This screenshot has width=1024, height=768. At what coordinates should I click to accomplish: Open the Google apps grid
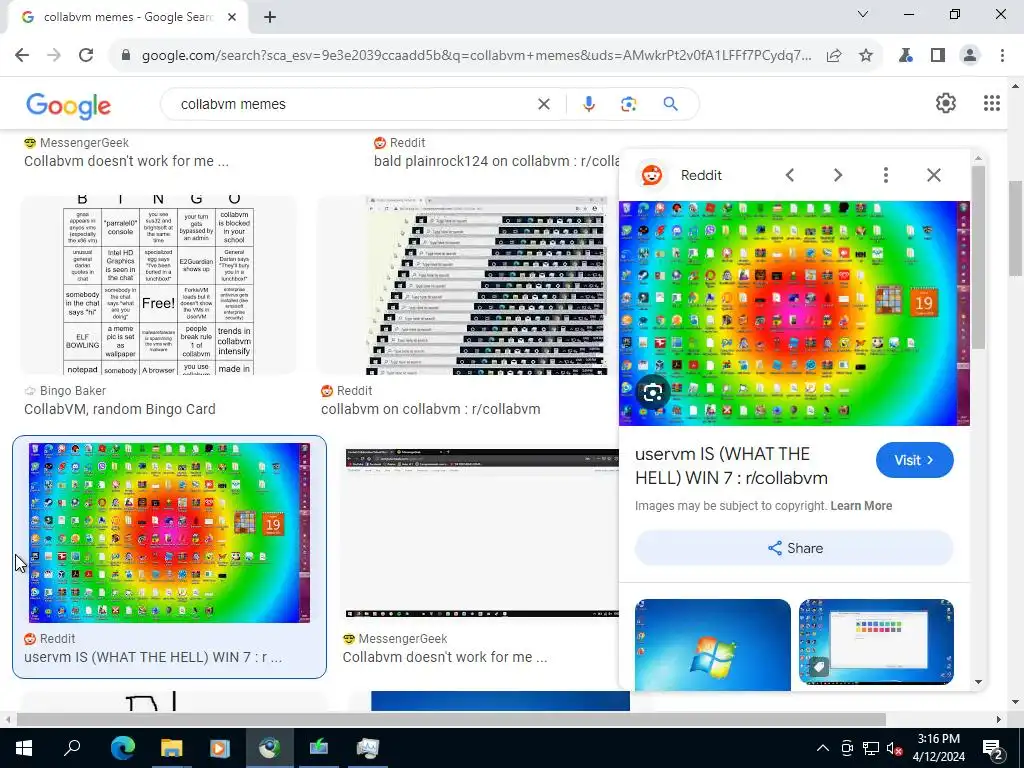click(991, 103)
